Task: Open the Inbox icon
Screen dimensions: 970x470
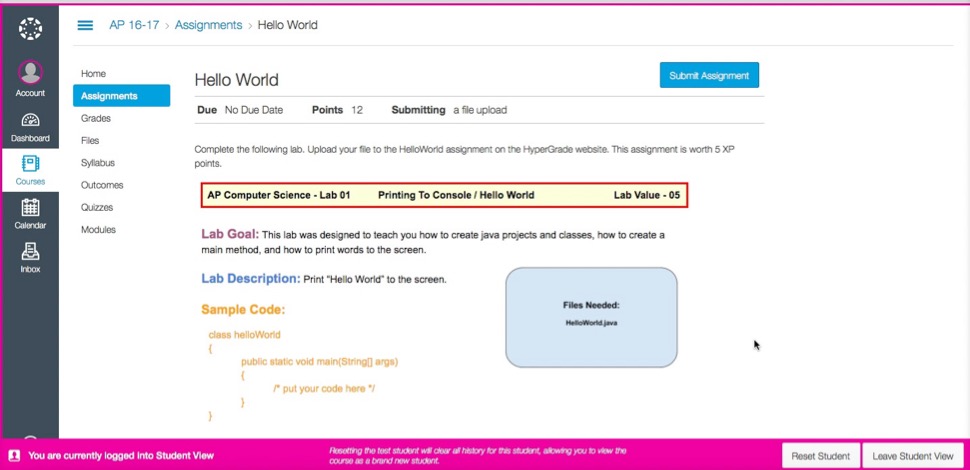Action: tap(30, 252)
